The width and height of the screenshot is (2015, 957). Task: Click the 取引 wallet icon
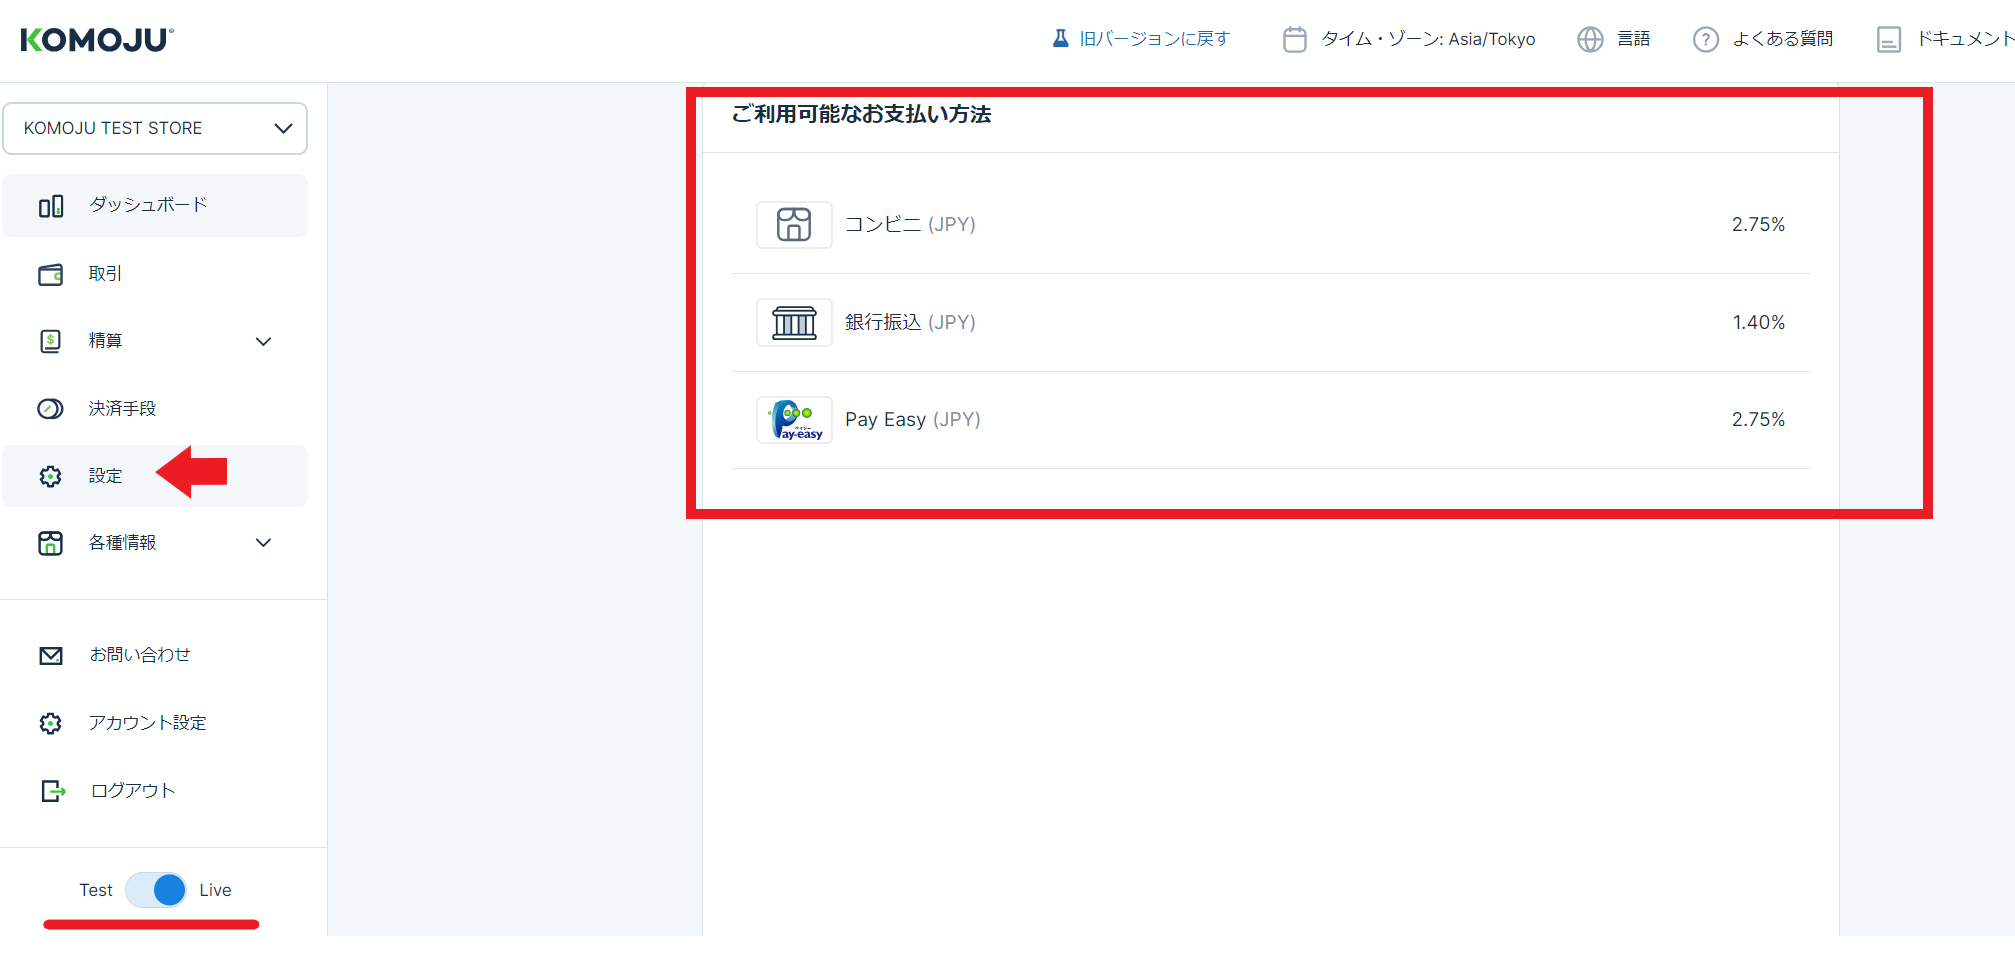(x=50, y=274)
